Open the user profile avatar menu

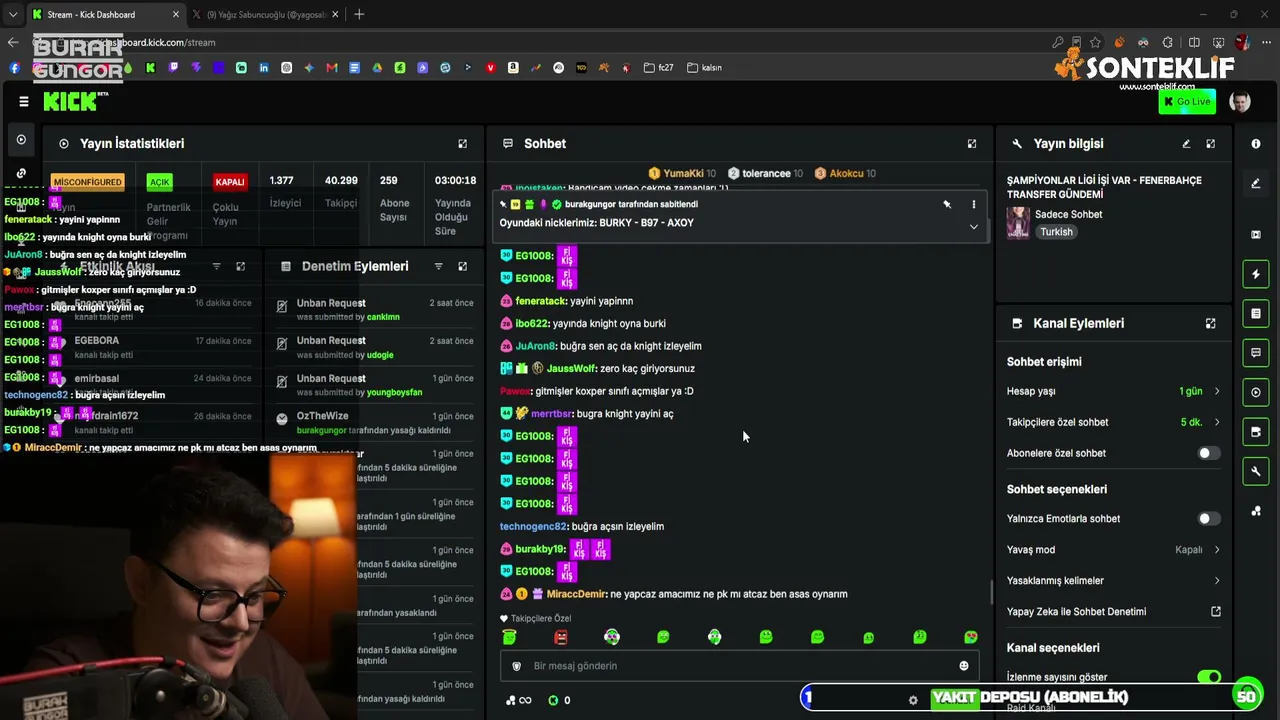point(1240,102)
